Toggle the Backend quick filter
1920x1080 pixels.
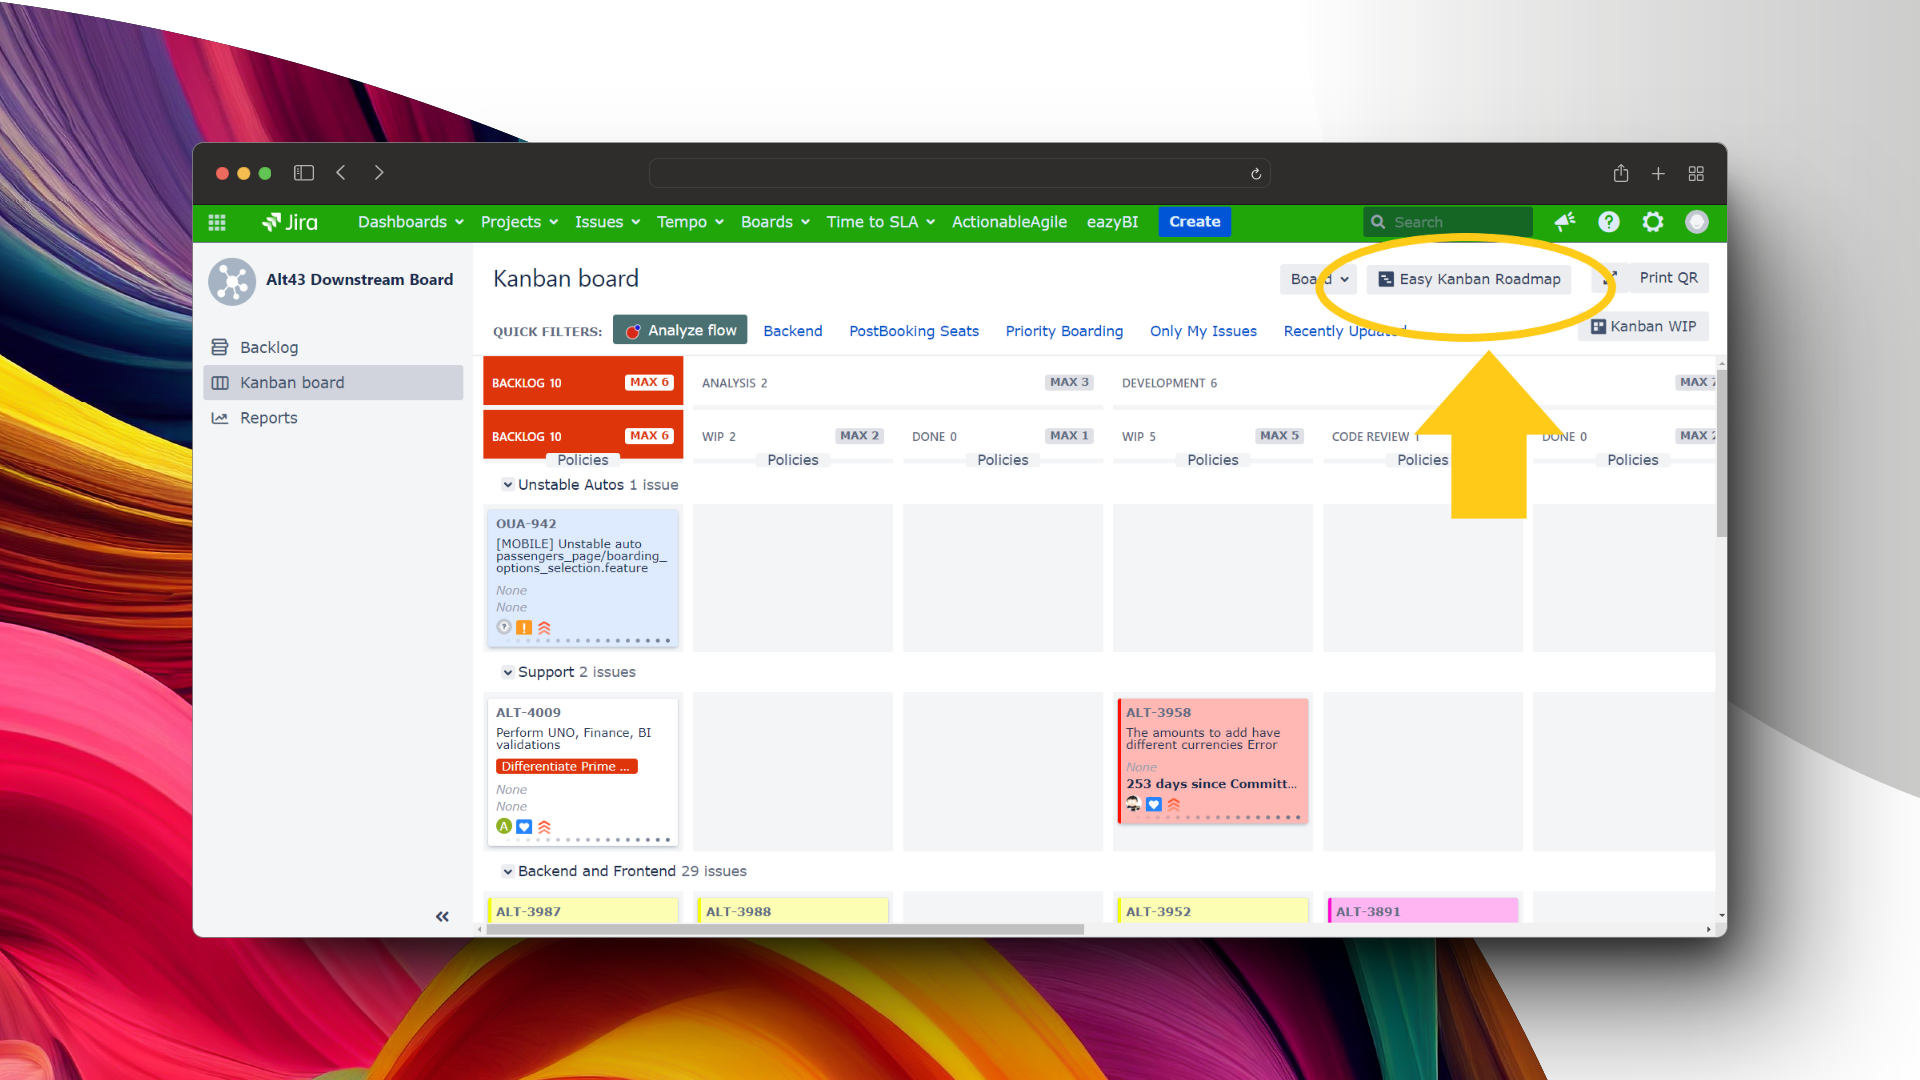pos(792,331)
